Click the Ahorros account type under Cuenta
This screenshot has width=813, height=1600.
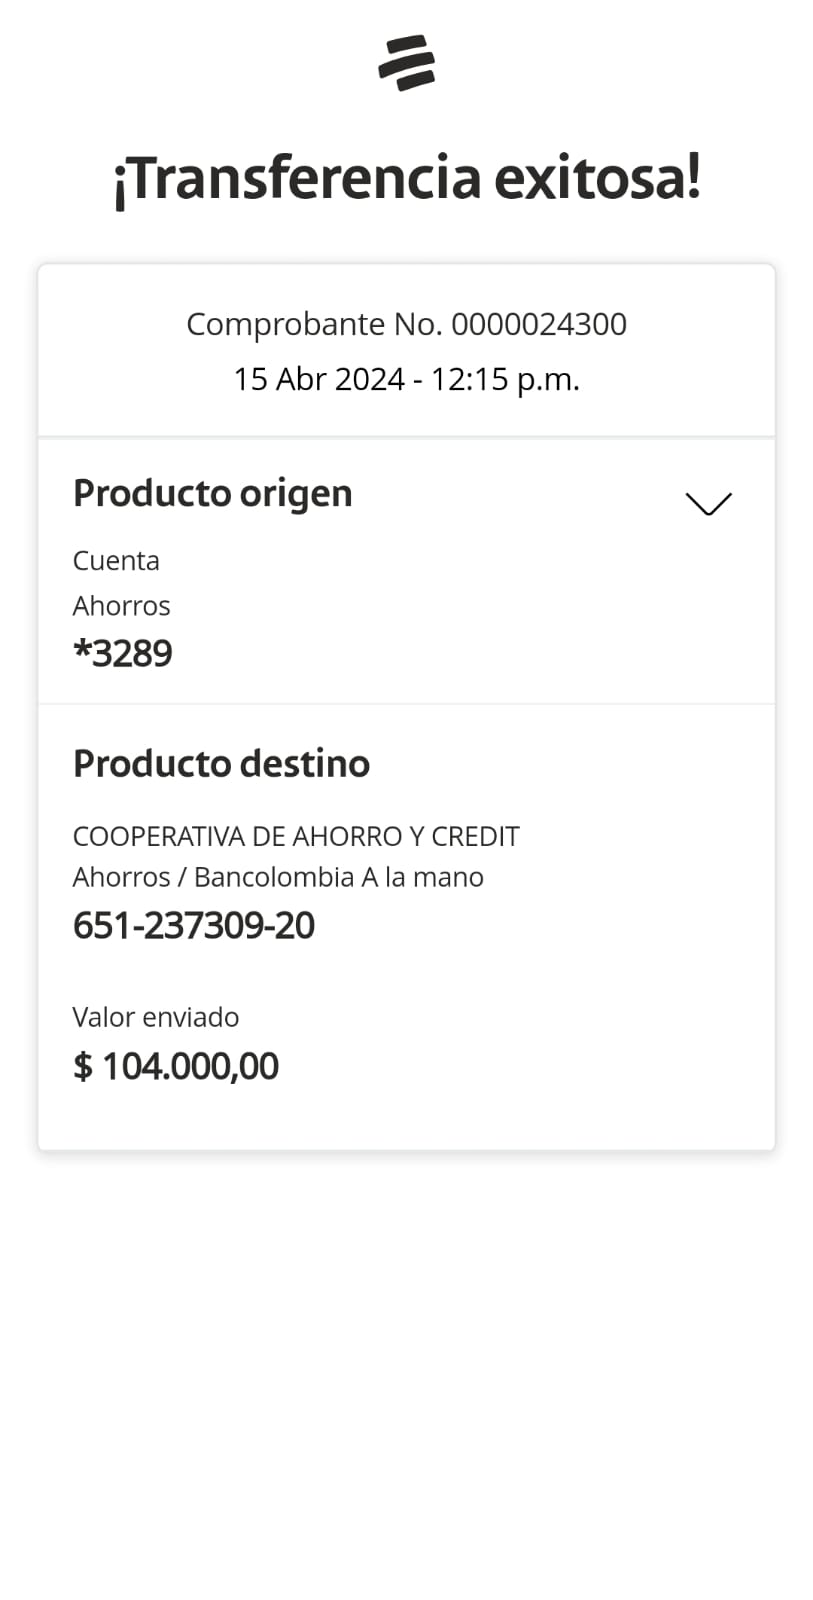pyautogui.click(x=121, y=606)
